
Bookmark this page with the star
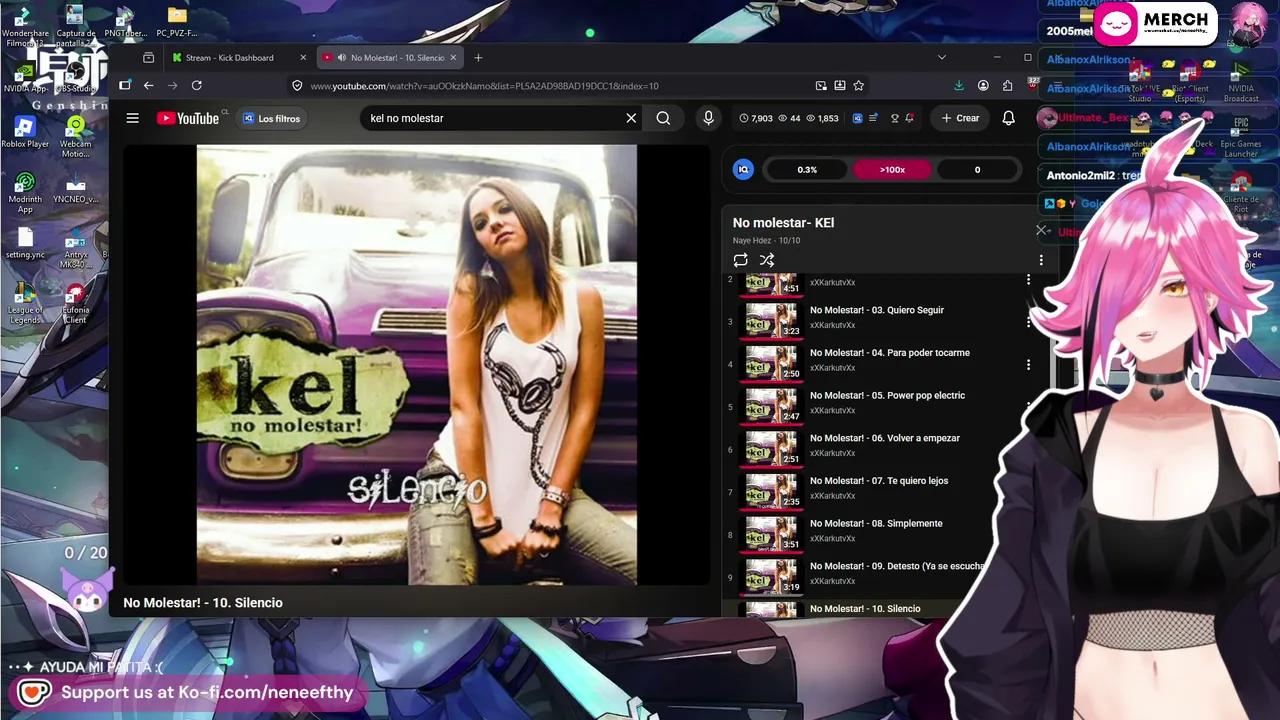point(858,86)
